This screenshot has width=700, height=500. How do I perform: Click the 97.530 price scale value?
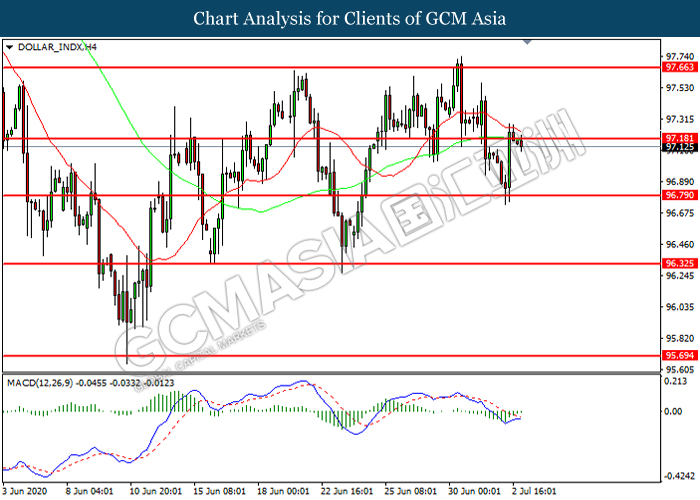point(680,88)
